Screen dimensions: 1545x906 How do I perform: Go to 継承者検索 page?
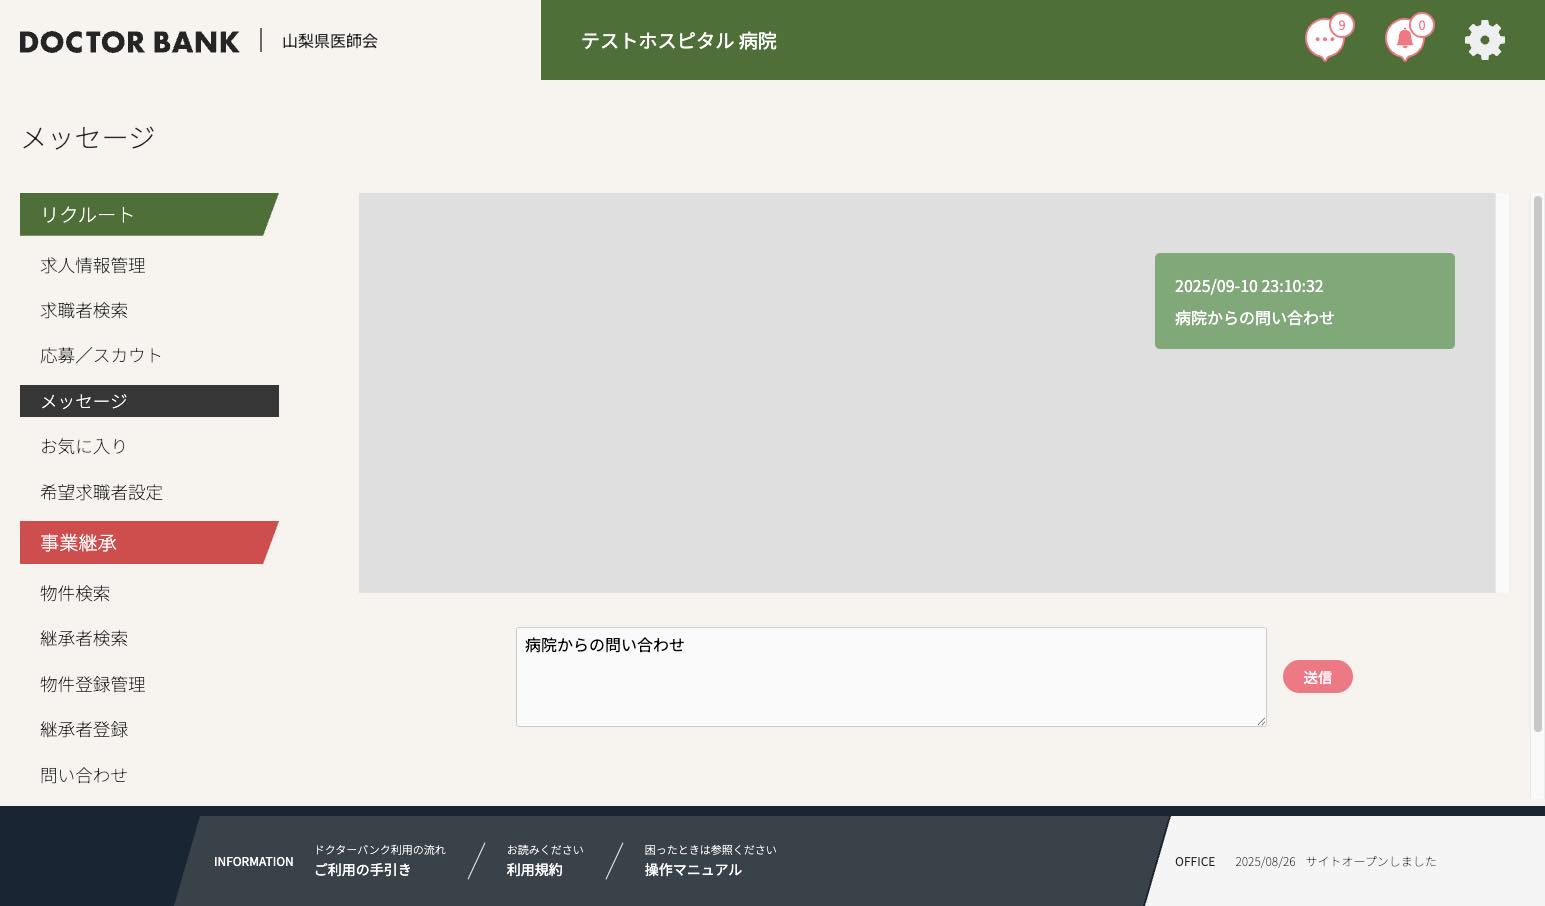click(84, 638)
